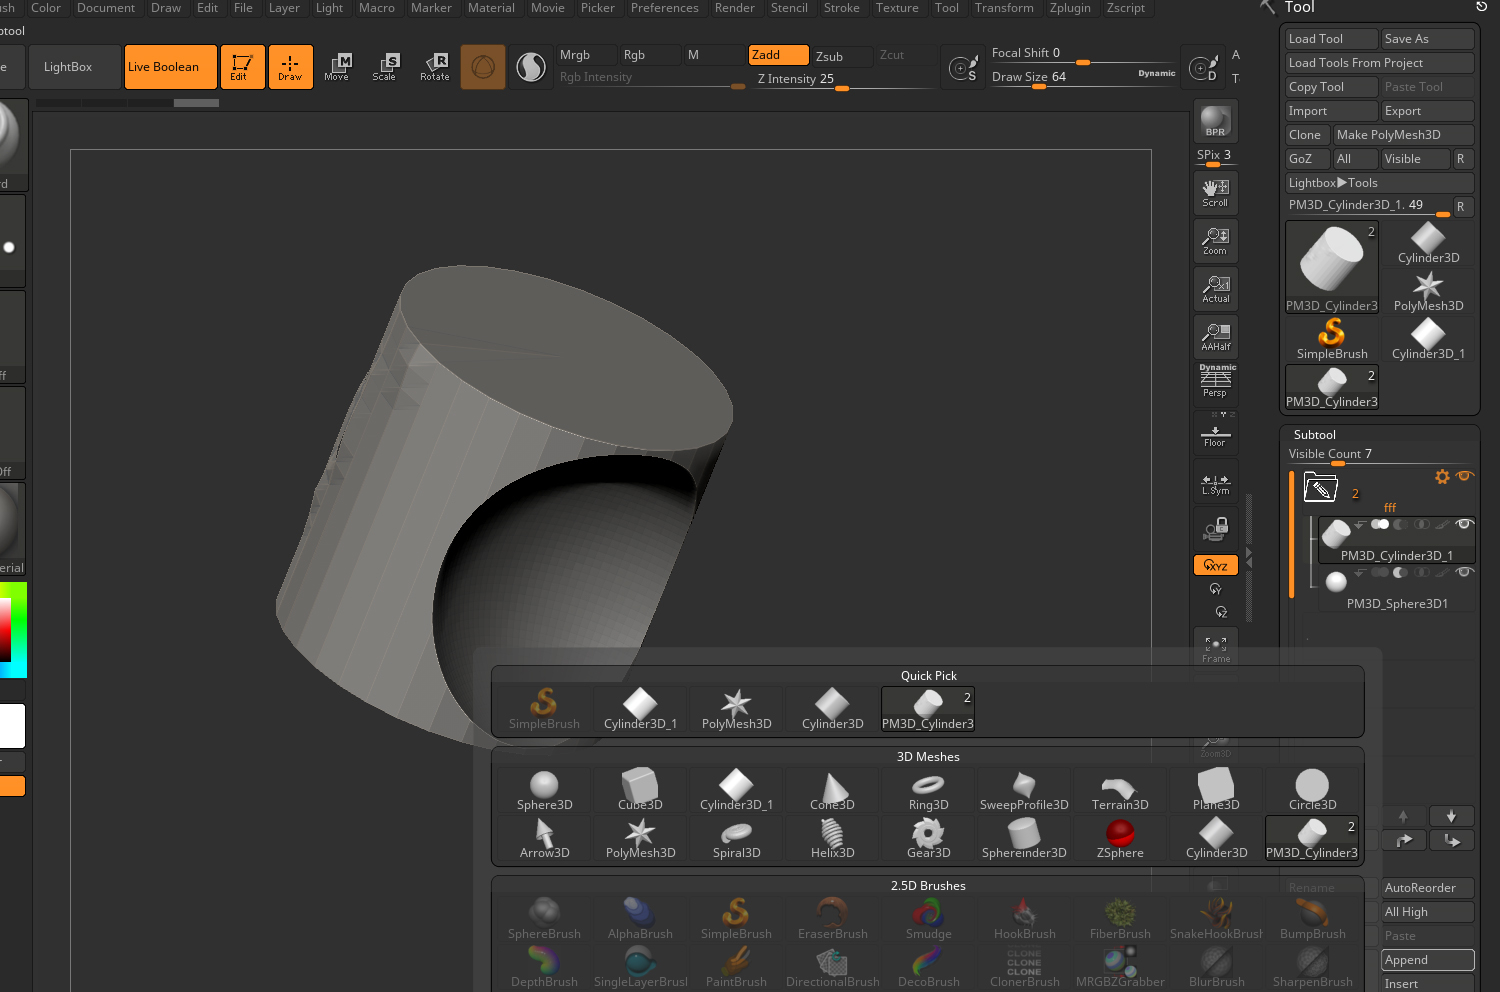Pick Gear3D from the 3D Meshes list

tap(928, 838)
